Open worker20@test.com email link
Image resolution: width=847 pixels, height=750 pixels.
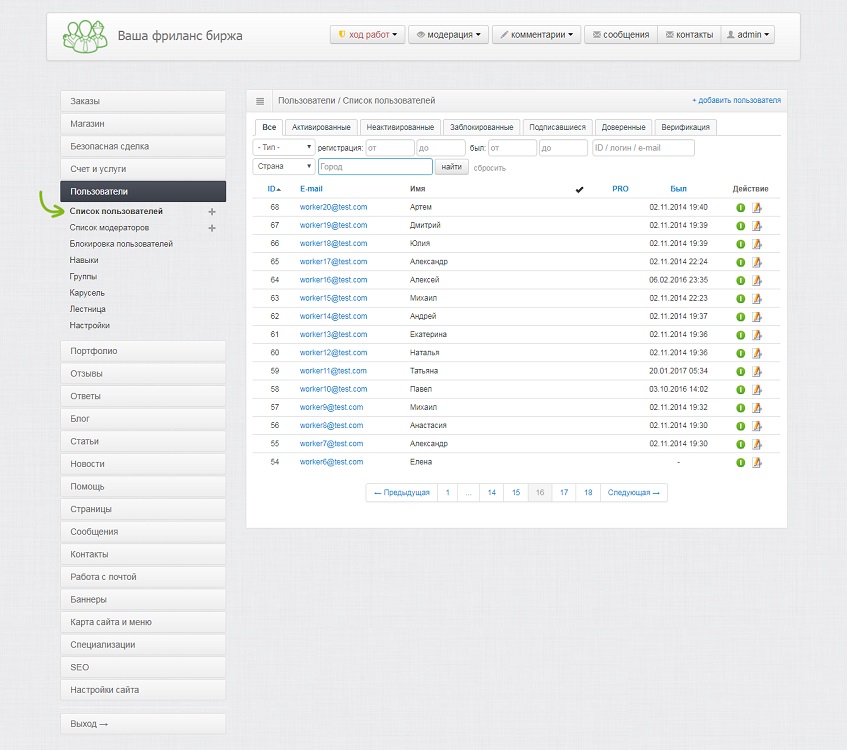pyautogui.click(x=333, y=207)
